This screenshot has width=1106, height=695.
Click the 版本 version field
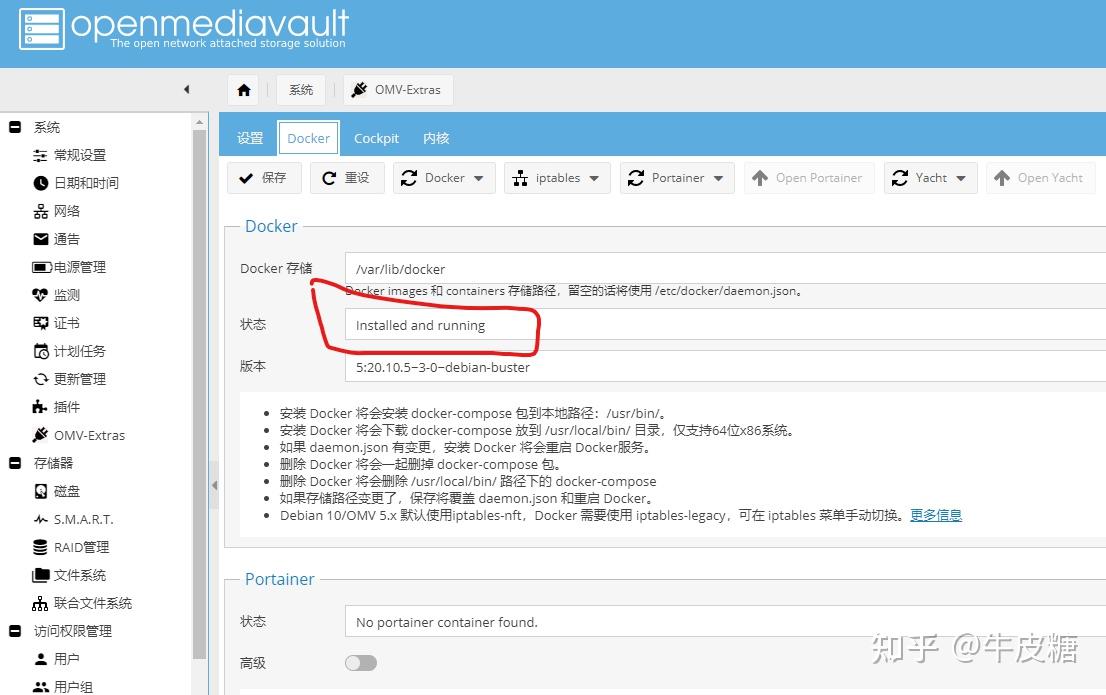(x=725, y=366)
